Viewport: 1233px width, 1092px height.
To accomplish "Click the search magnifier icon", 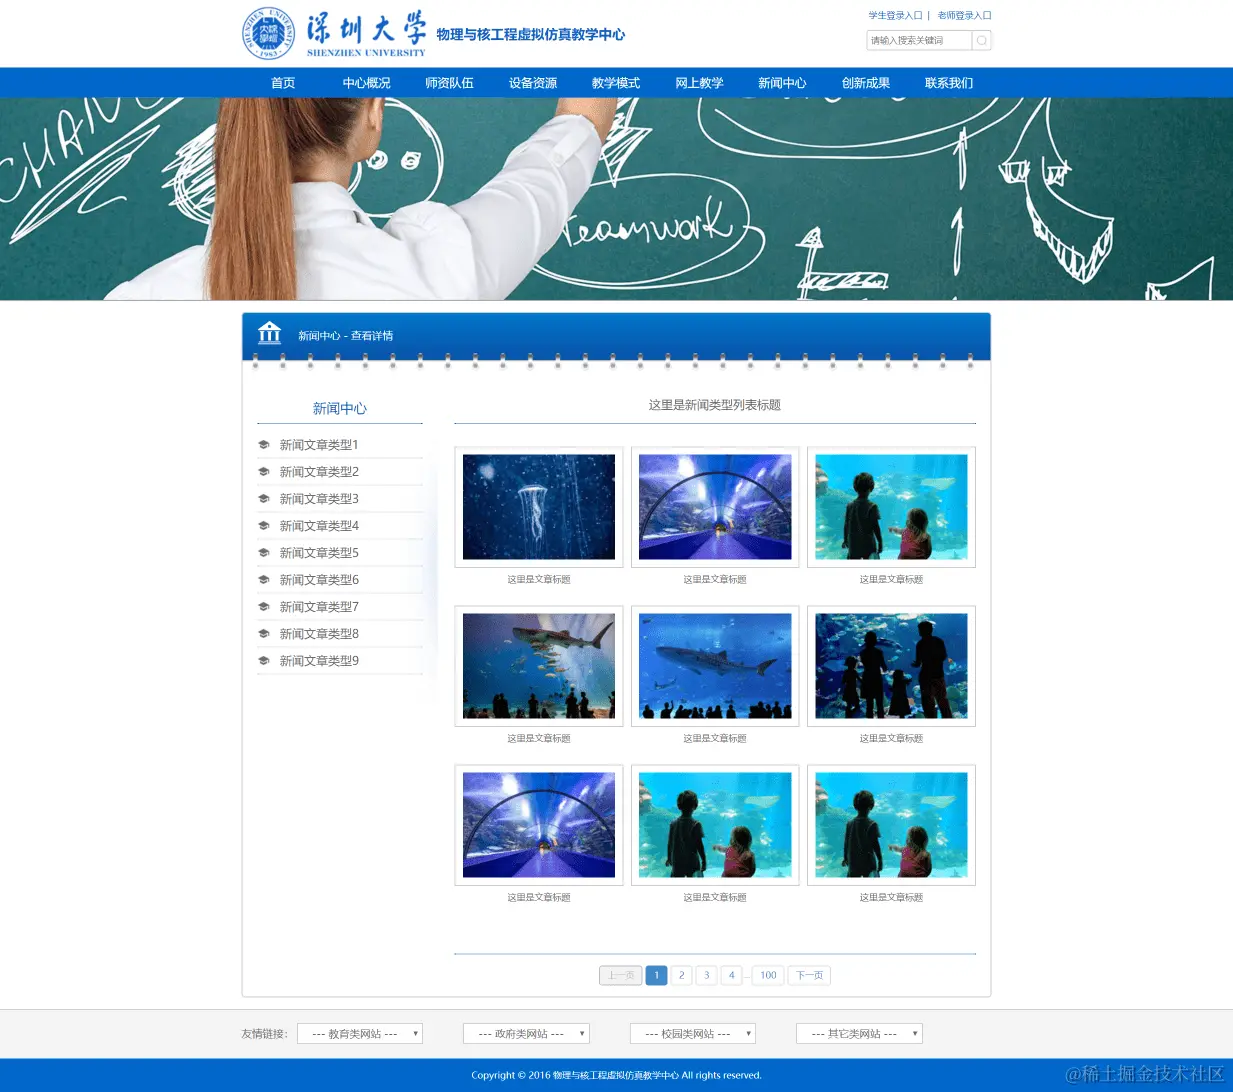I will pyautogui.click(x=981, y=40).
